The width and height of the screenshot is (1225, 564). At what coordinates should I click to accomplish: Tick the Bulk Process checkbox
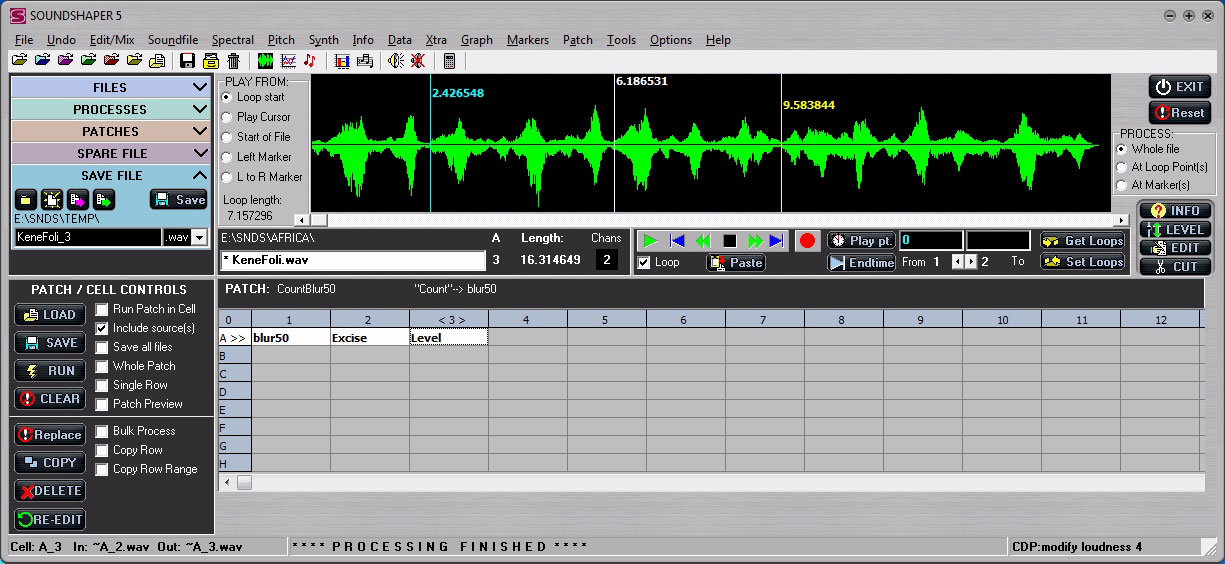102,431
